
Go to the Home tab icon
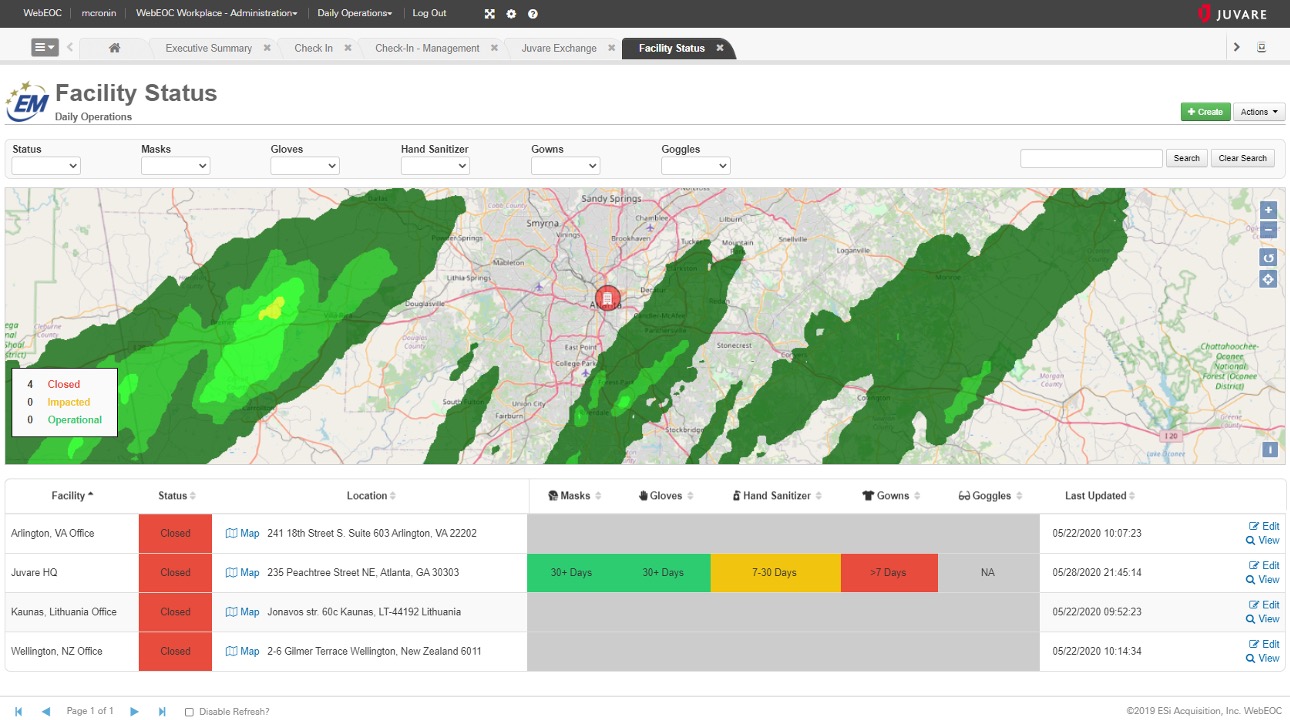pos(115,48)
